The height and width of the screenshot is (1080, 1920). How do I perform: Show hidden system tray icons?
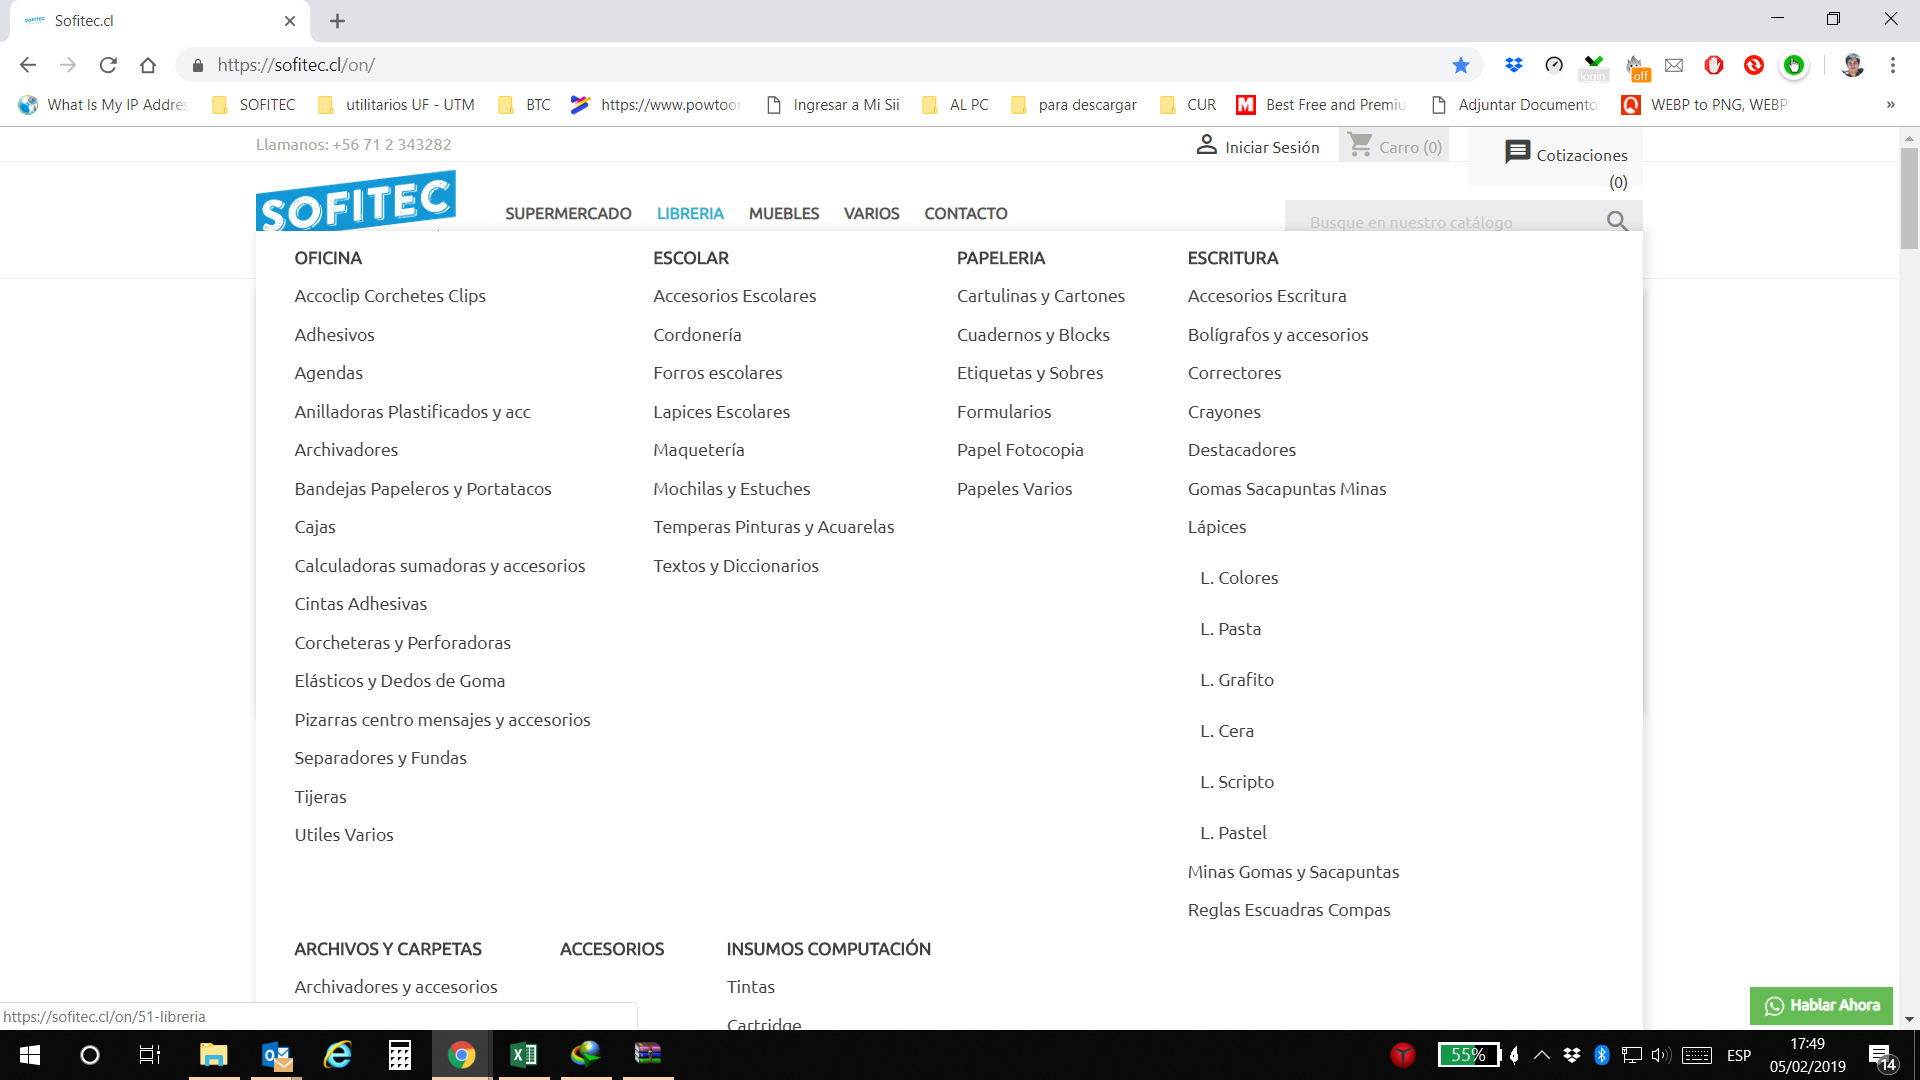[x=1541, y=1054]
